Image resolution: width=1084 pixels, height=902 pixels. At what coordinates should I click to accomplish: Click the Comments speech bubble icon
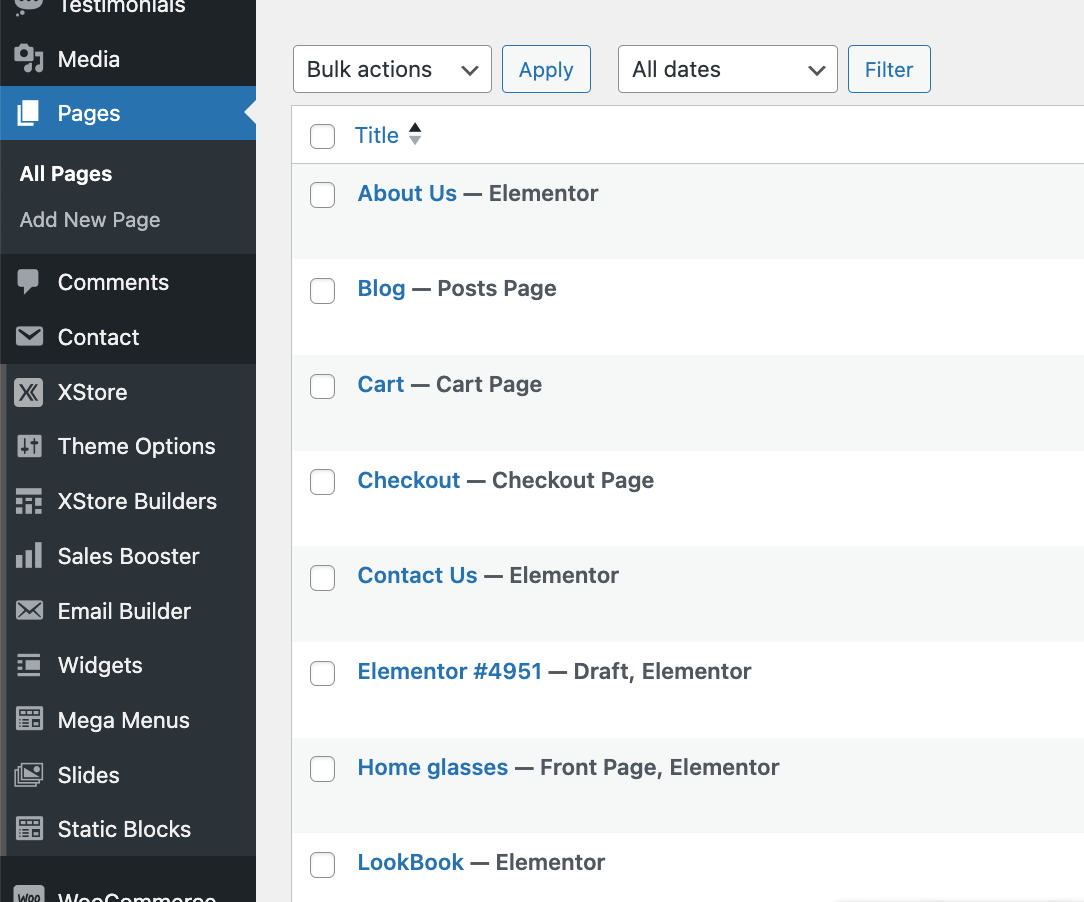pyautogui.click(x=28, y=281)
